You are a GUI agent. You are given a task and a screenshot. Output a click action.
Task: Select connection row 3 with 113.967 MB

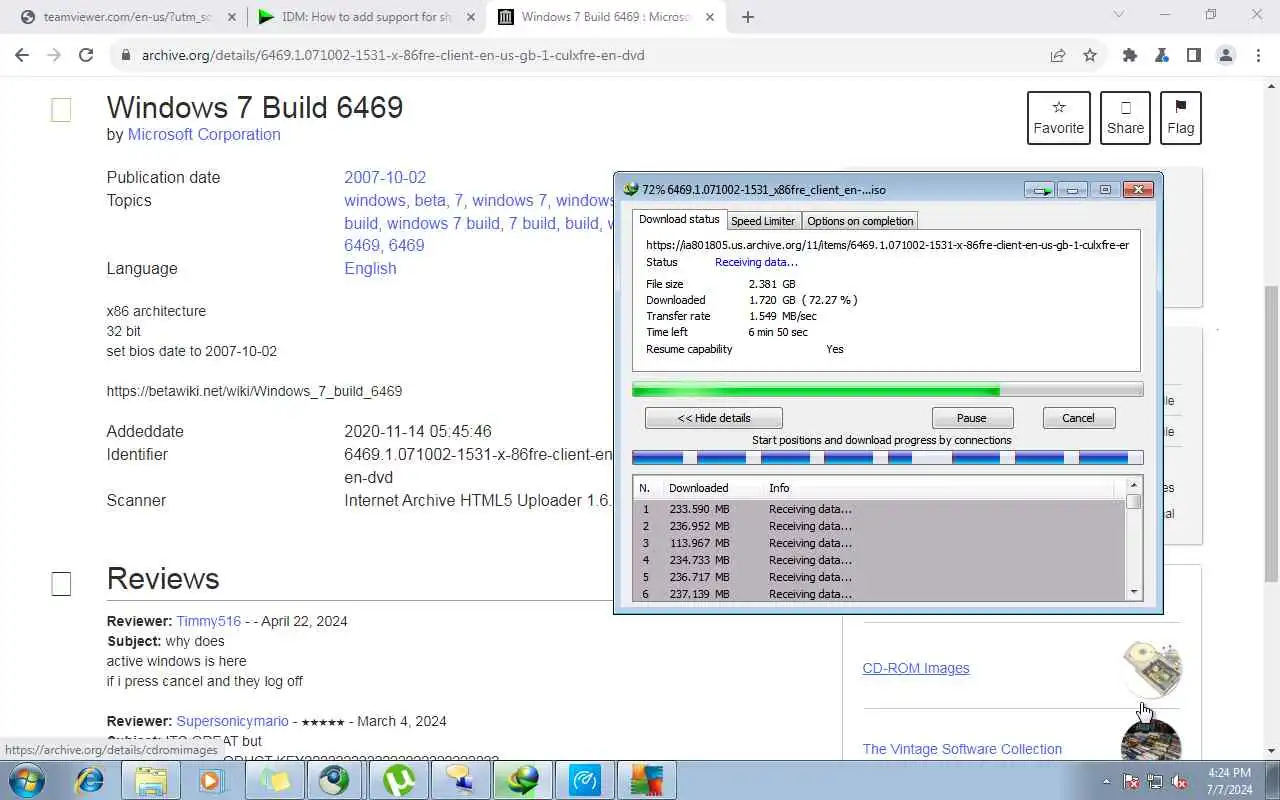tap(879, 543)
